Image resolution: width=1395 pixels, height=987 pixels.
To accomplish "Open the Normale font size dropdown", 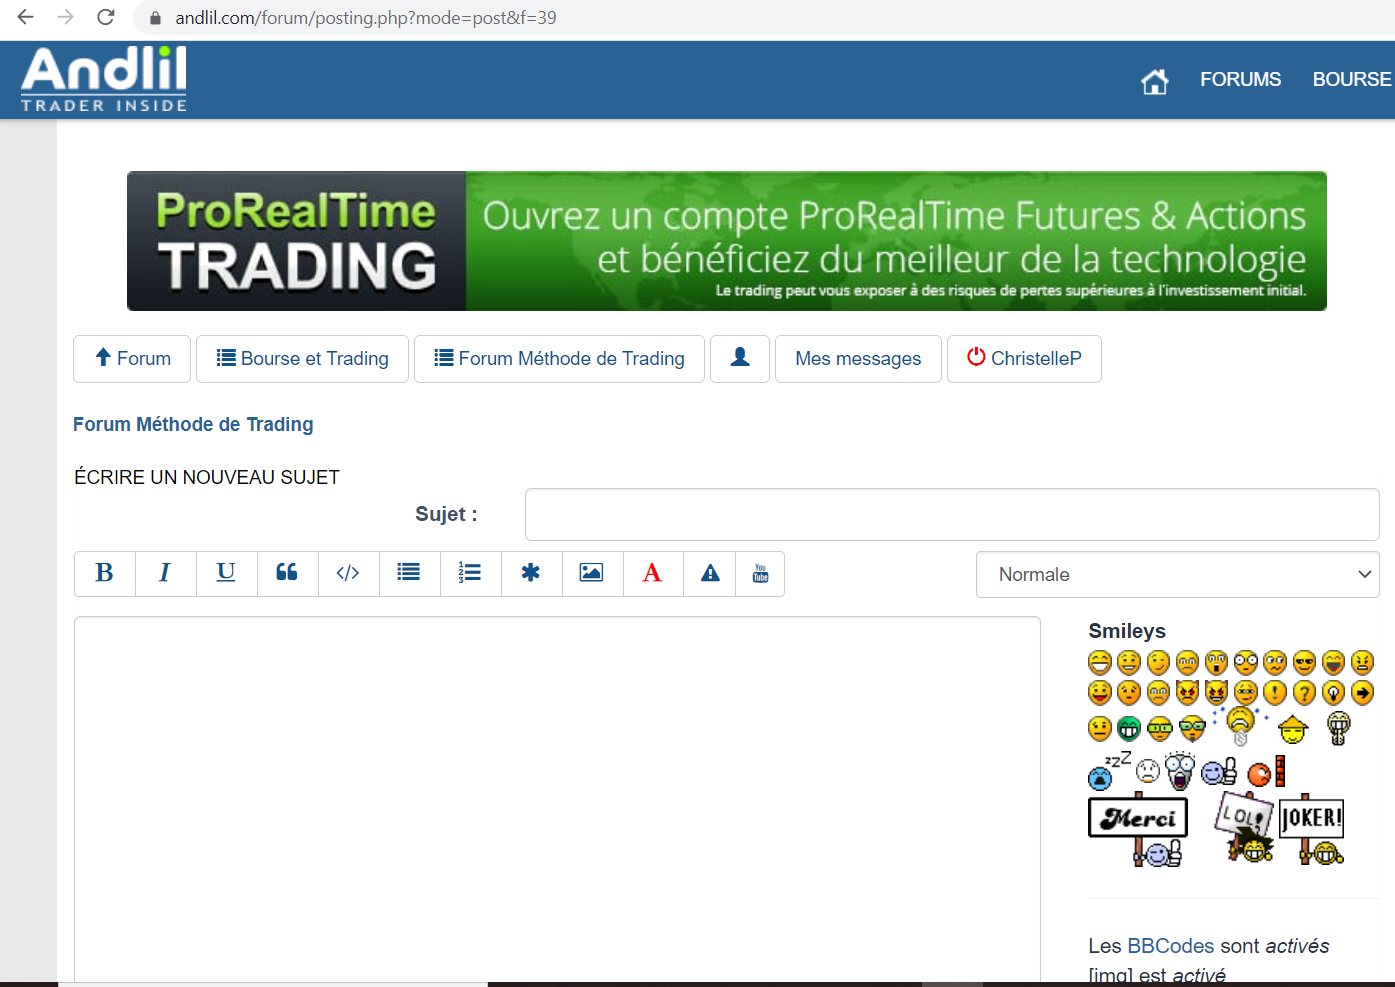I will coord(1177,574).
